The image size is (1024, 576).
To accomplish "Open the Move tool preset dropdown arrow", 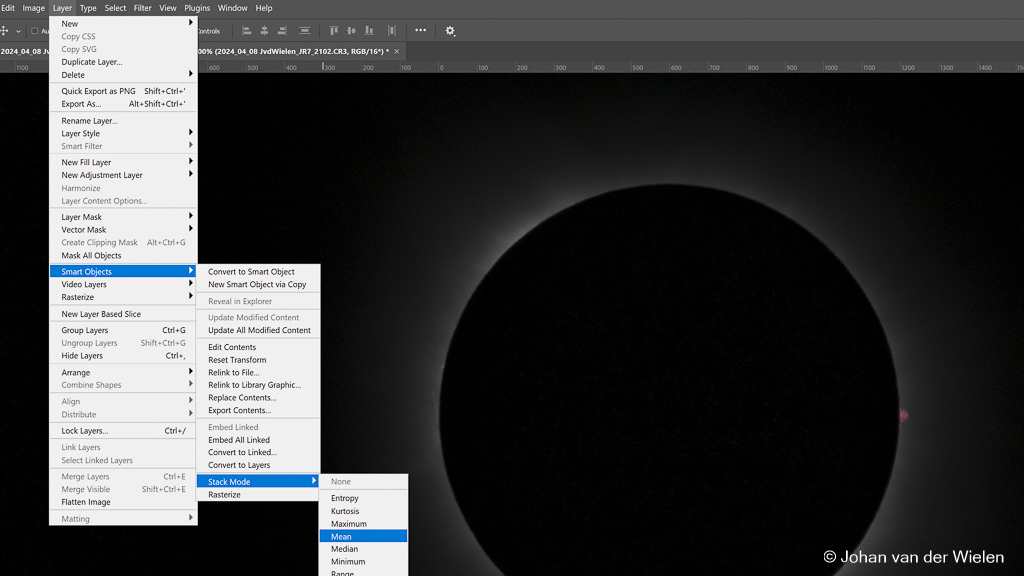I will pyautogui.click(x=18, y=31).
